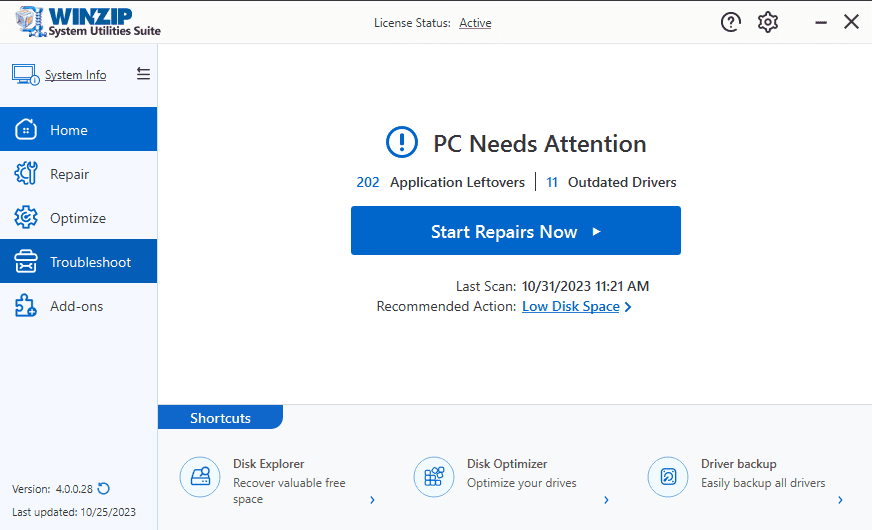Open the System Info link
Viewport: 872px width, 530px height.
75,75
